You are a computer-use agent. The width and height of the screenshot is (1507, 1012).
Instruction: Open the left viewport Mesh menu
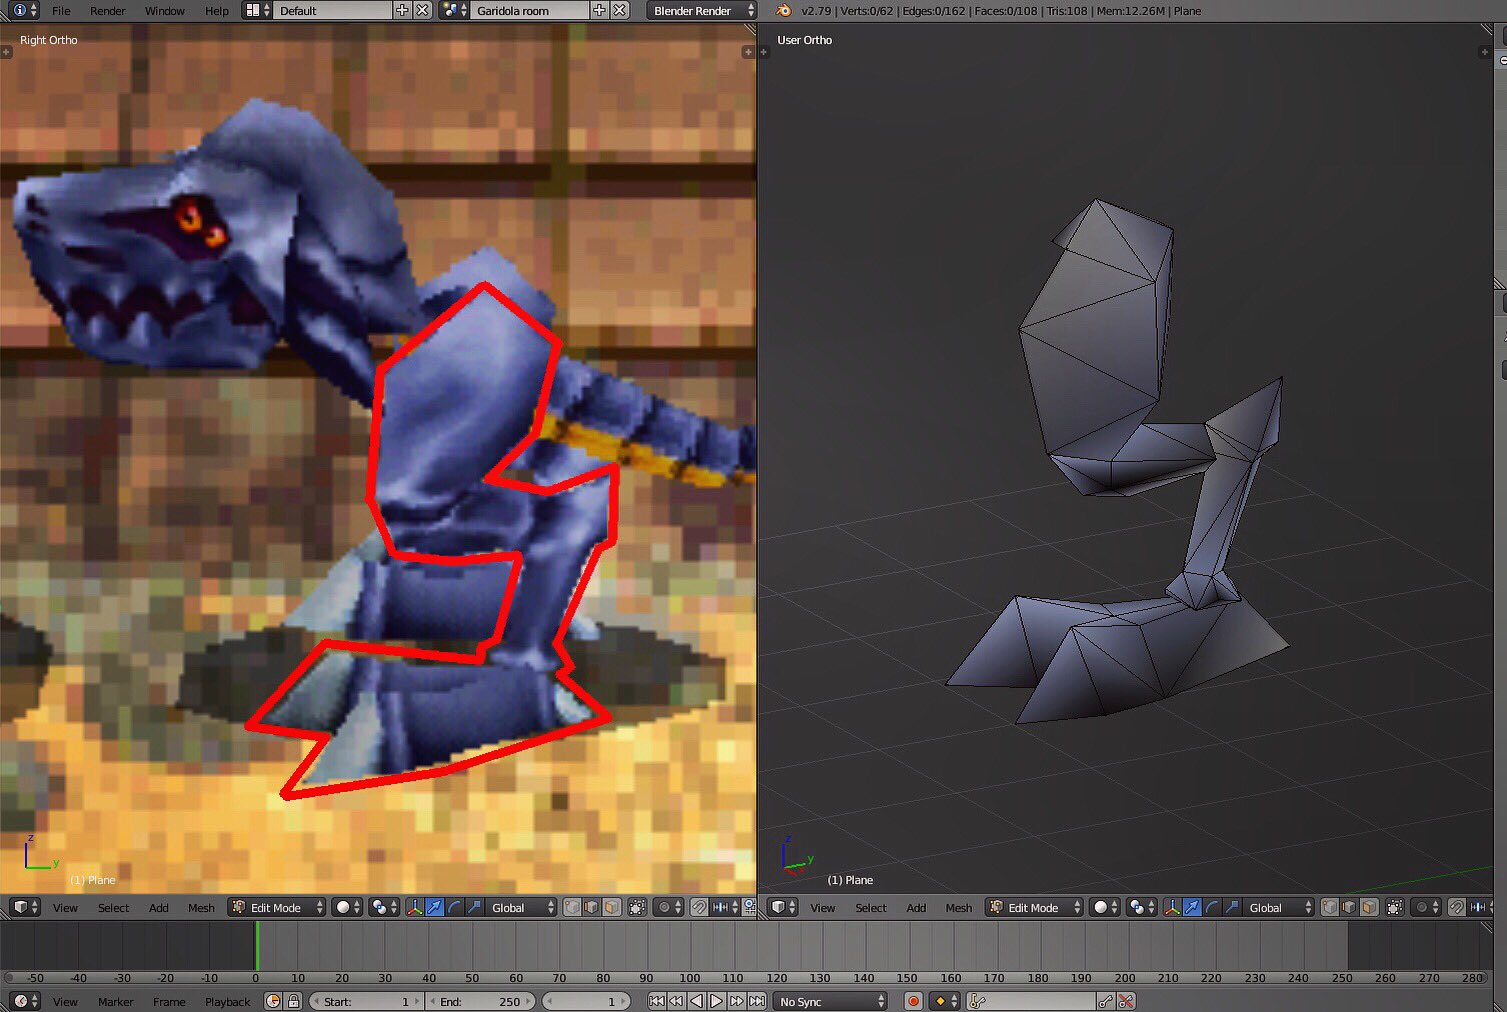[201, 908]
